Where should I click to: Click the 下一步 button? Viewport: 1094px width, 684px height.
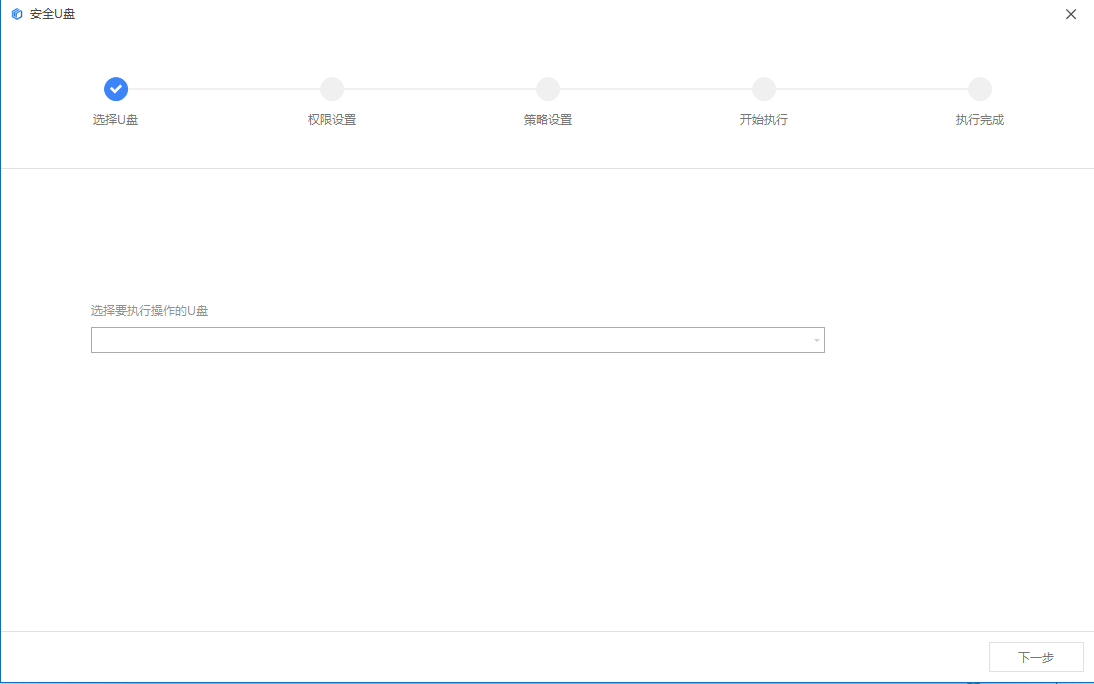point(1036,657)
